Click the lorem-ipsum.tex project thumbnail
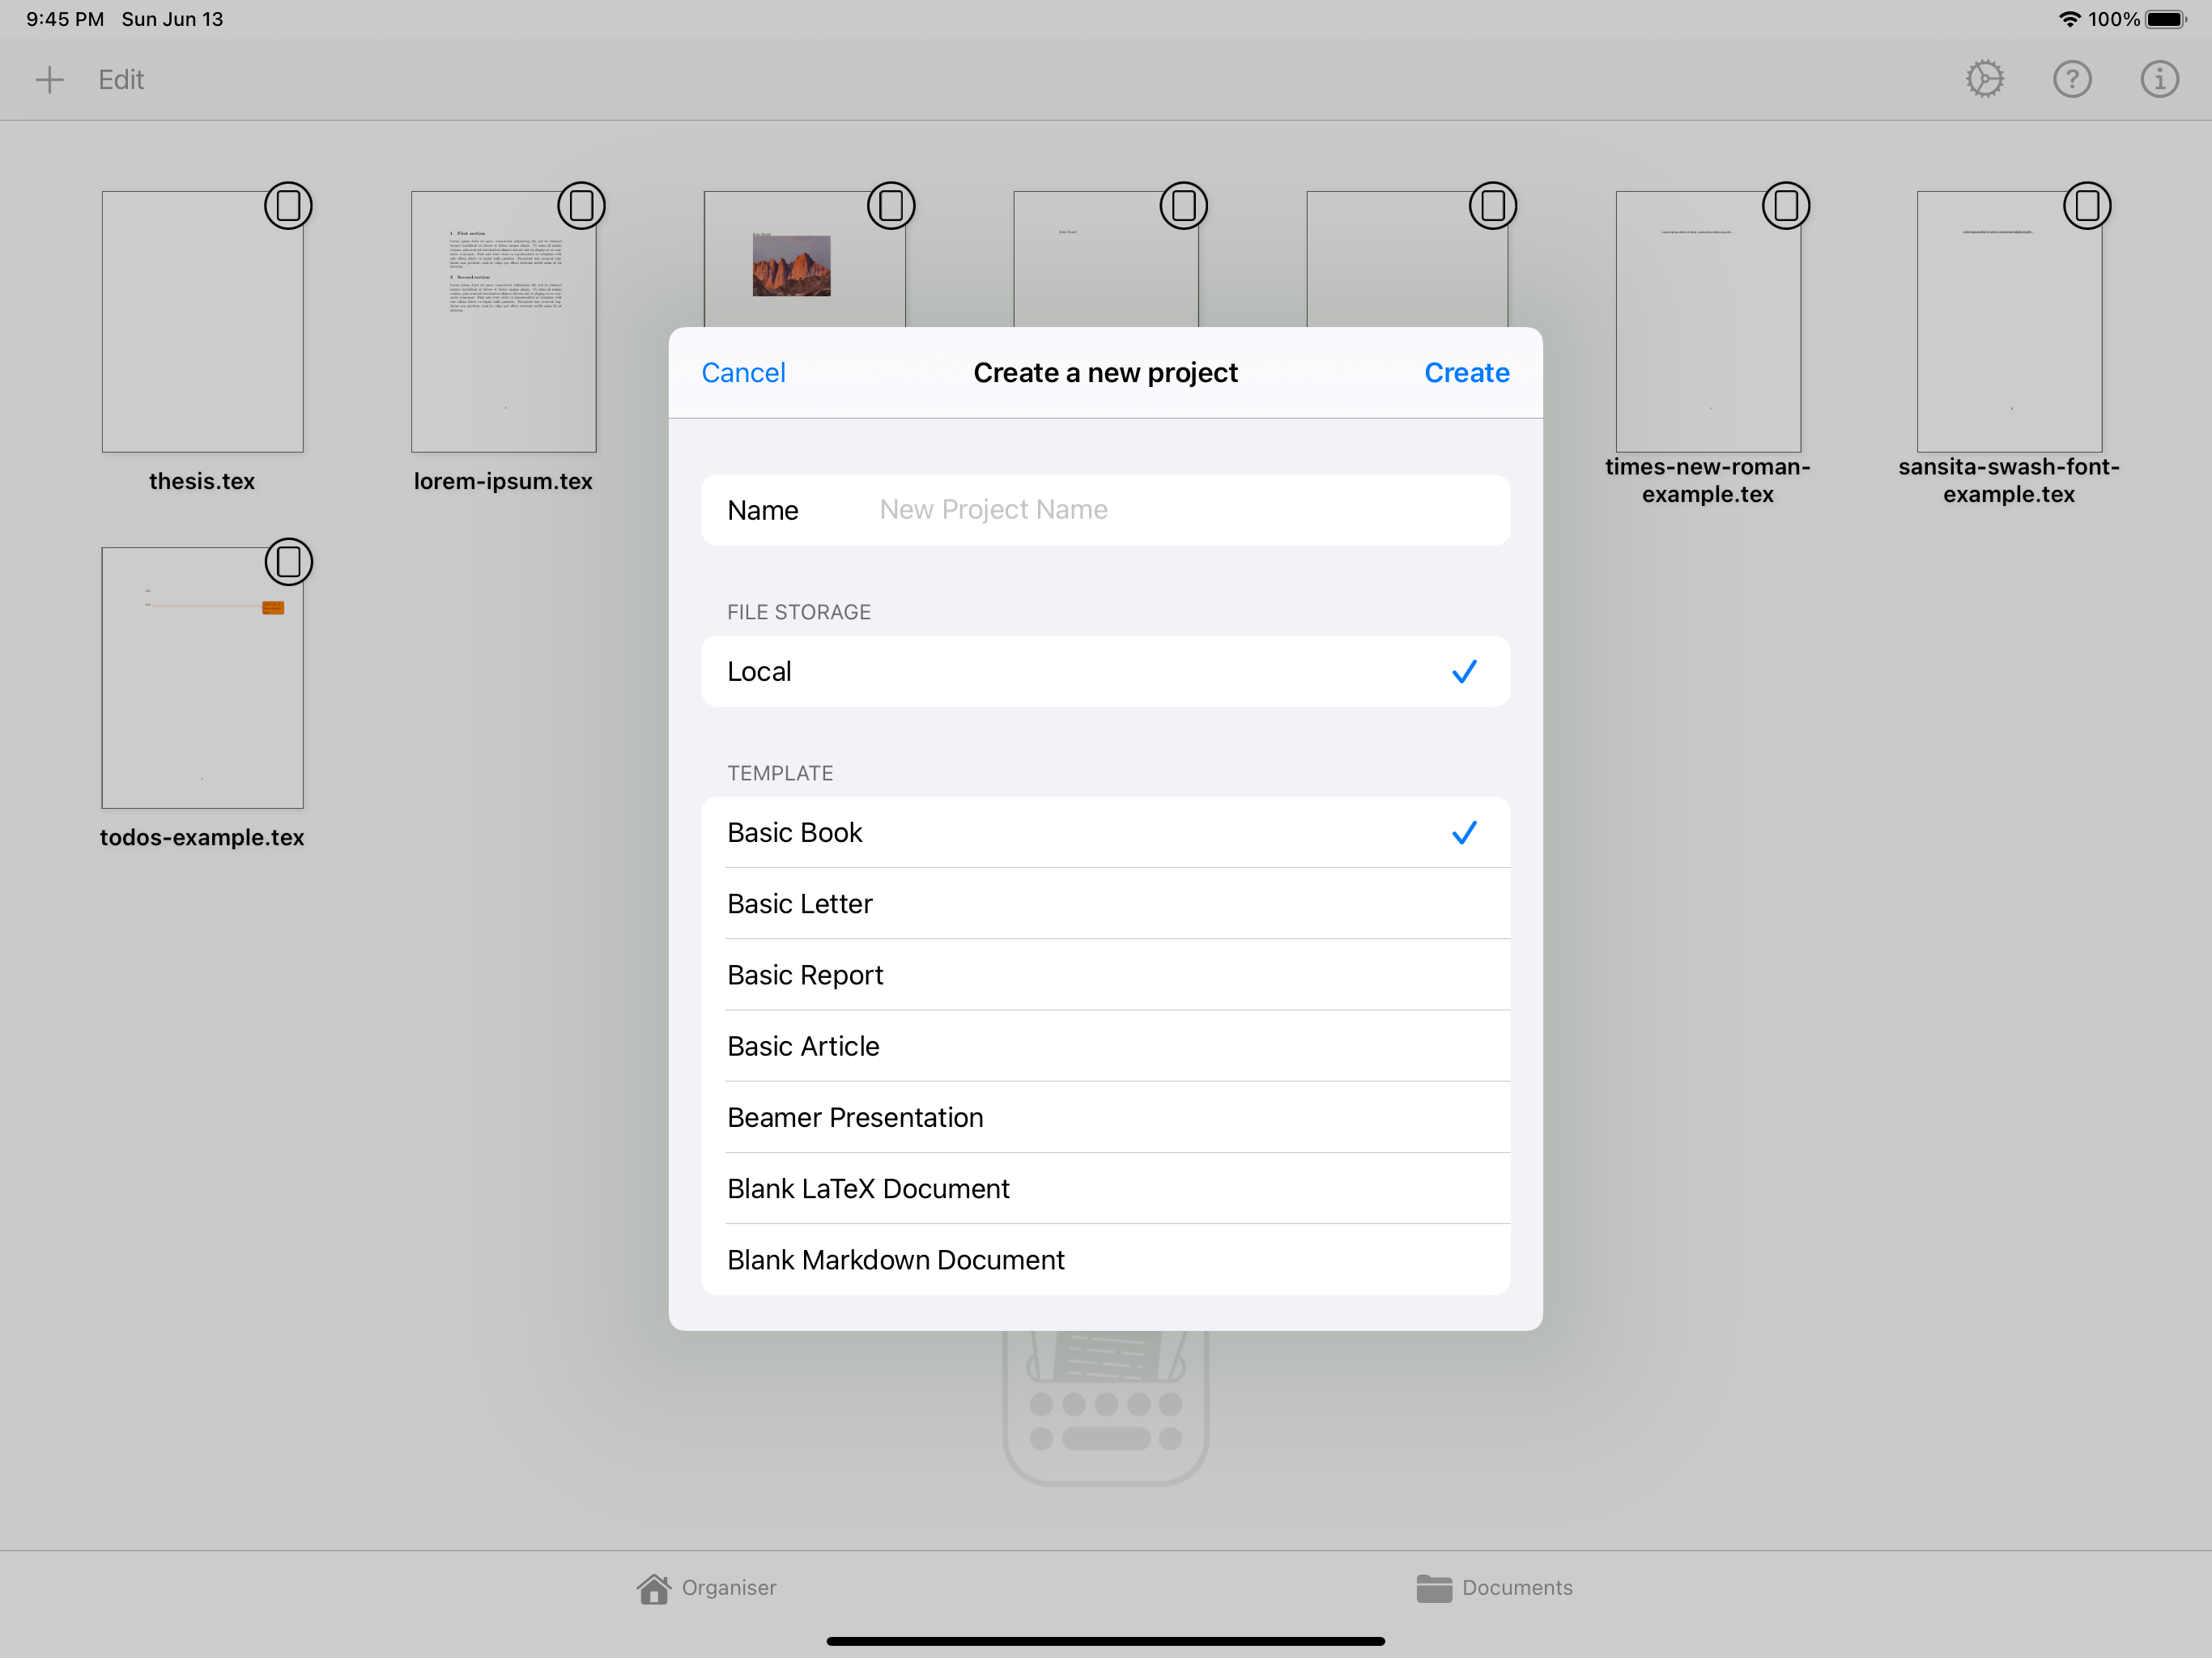2212x1658 pixels. tap(502, 321)
